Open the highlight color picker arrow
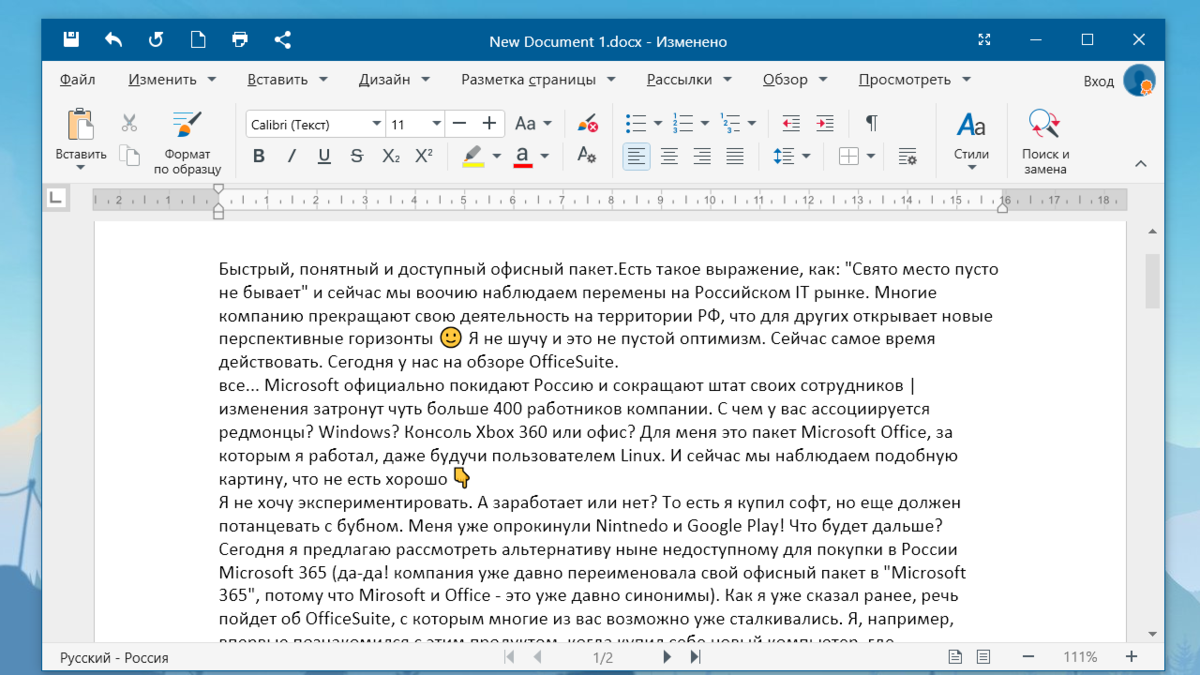The height and width of the screenshot is (675, 1200). click(495, 156)
